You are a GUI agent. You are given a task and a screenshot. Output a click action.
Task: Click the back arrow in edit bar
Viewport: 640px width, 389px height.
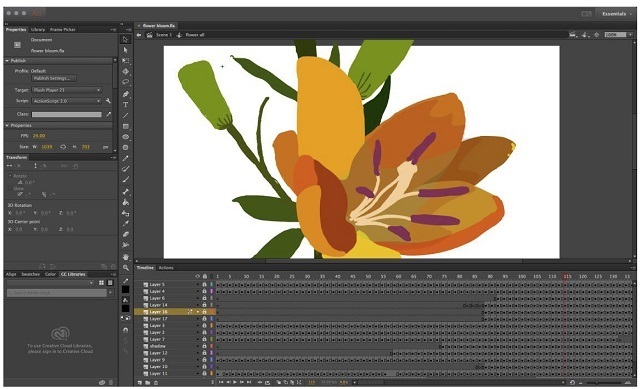(x=139, y=35)
